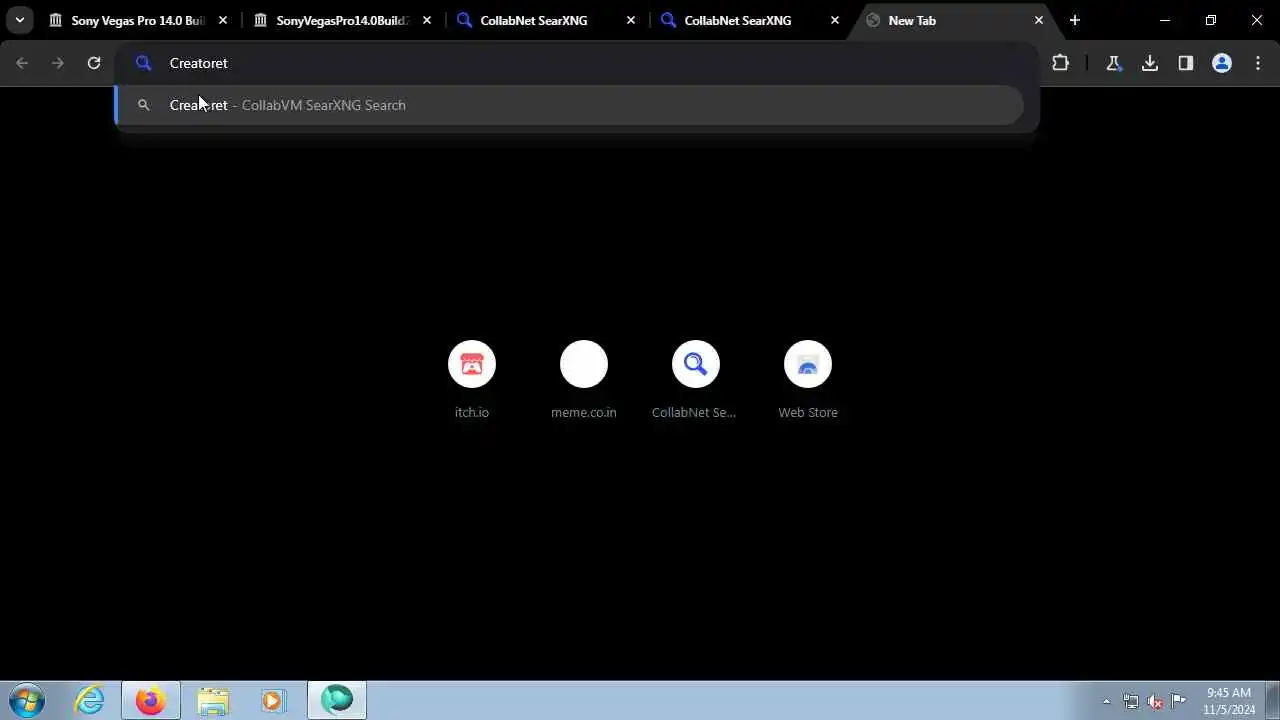
Task: Close the second CollabNet SearXNG tab
Action: coord(835,20)
